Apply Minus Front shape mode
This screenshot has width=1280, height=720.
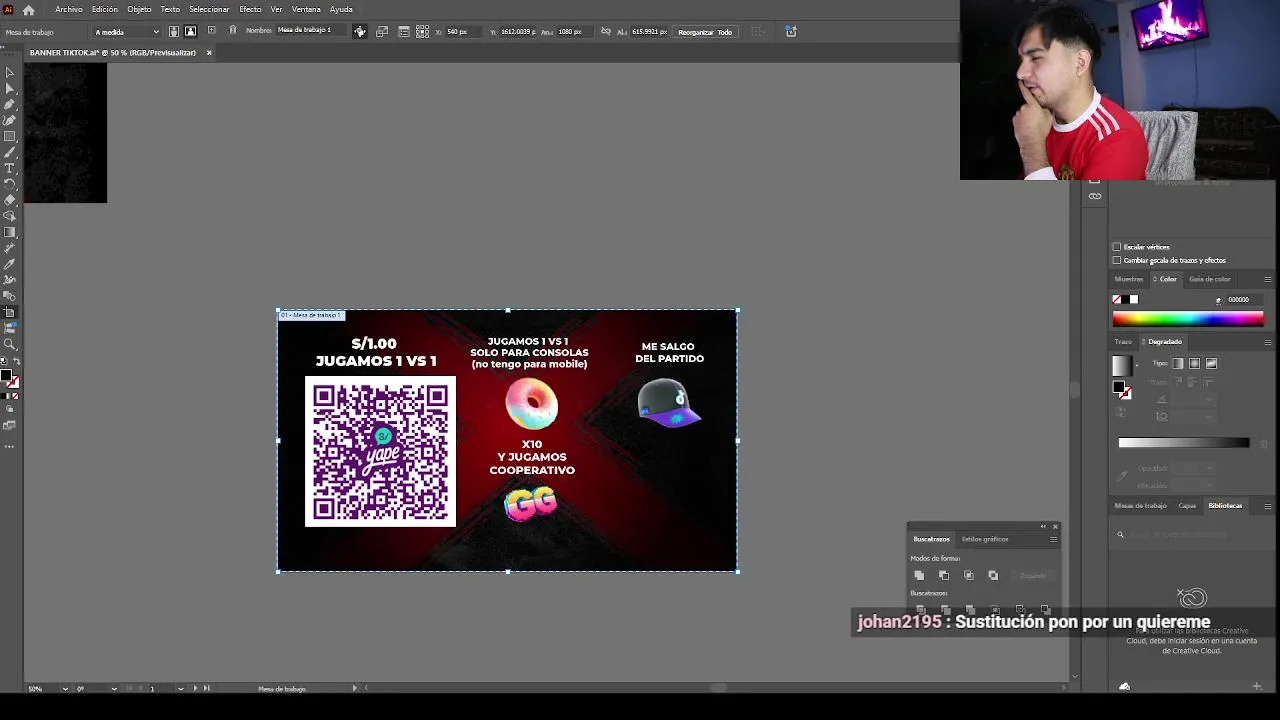point(944,575)
